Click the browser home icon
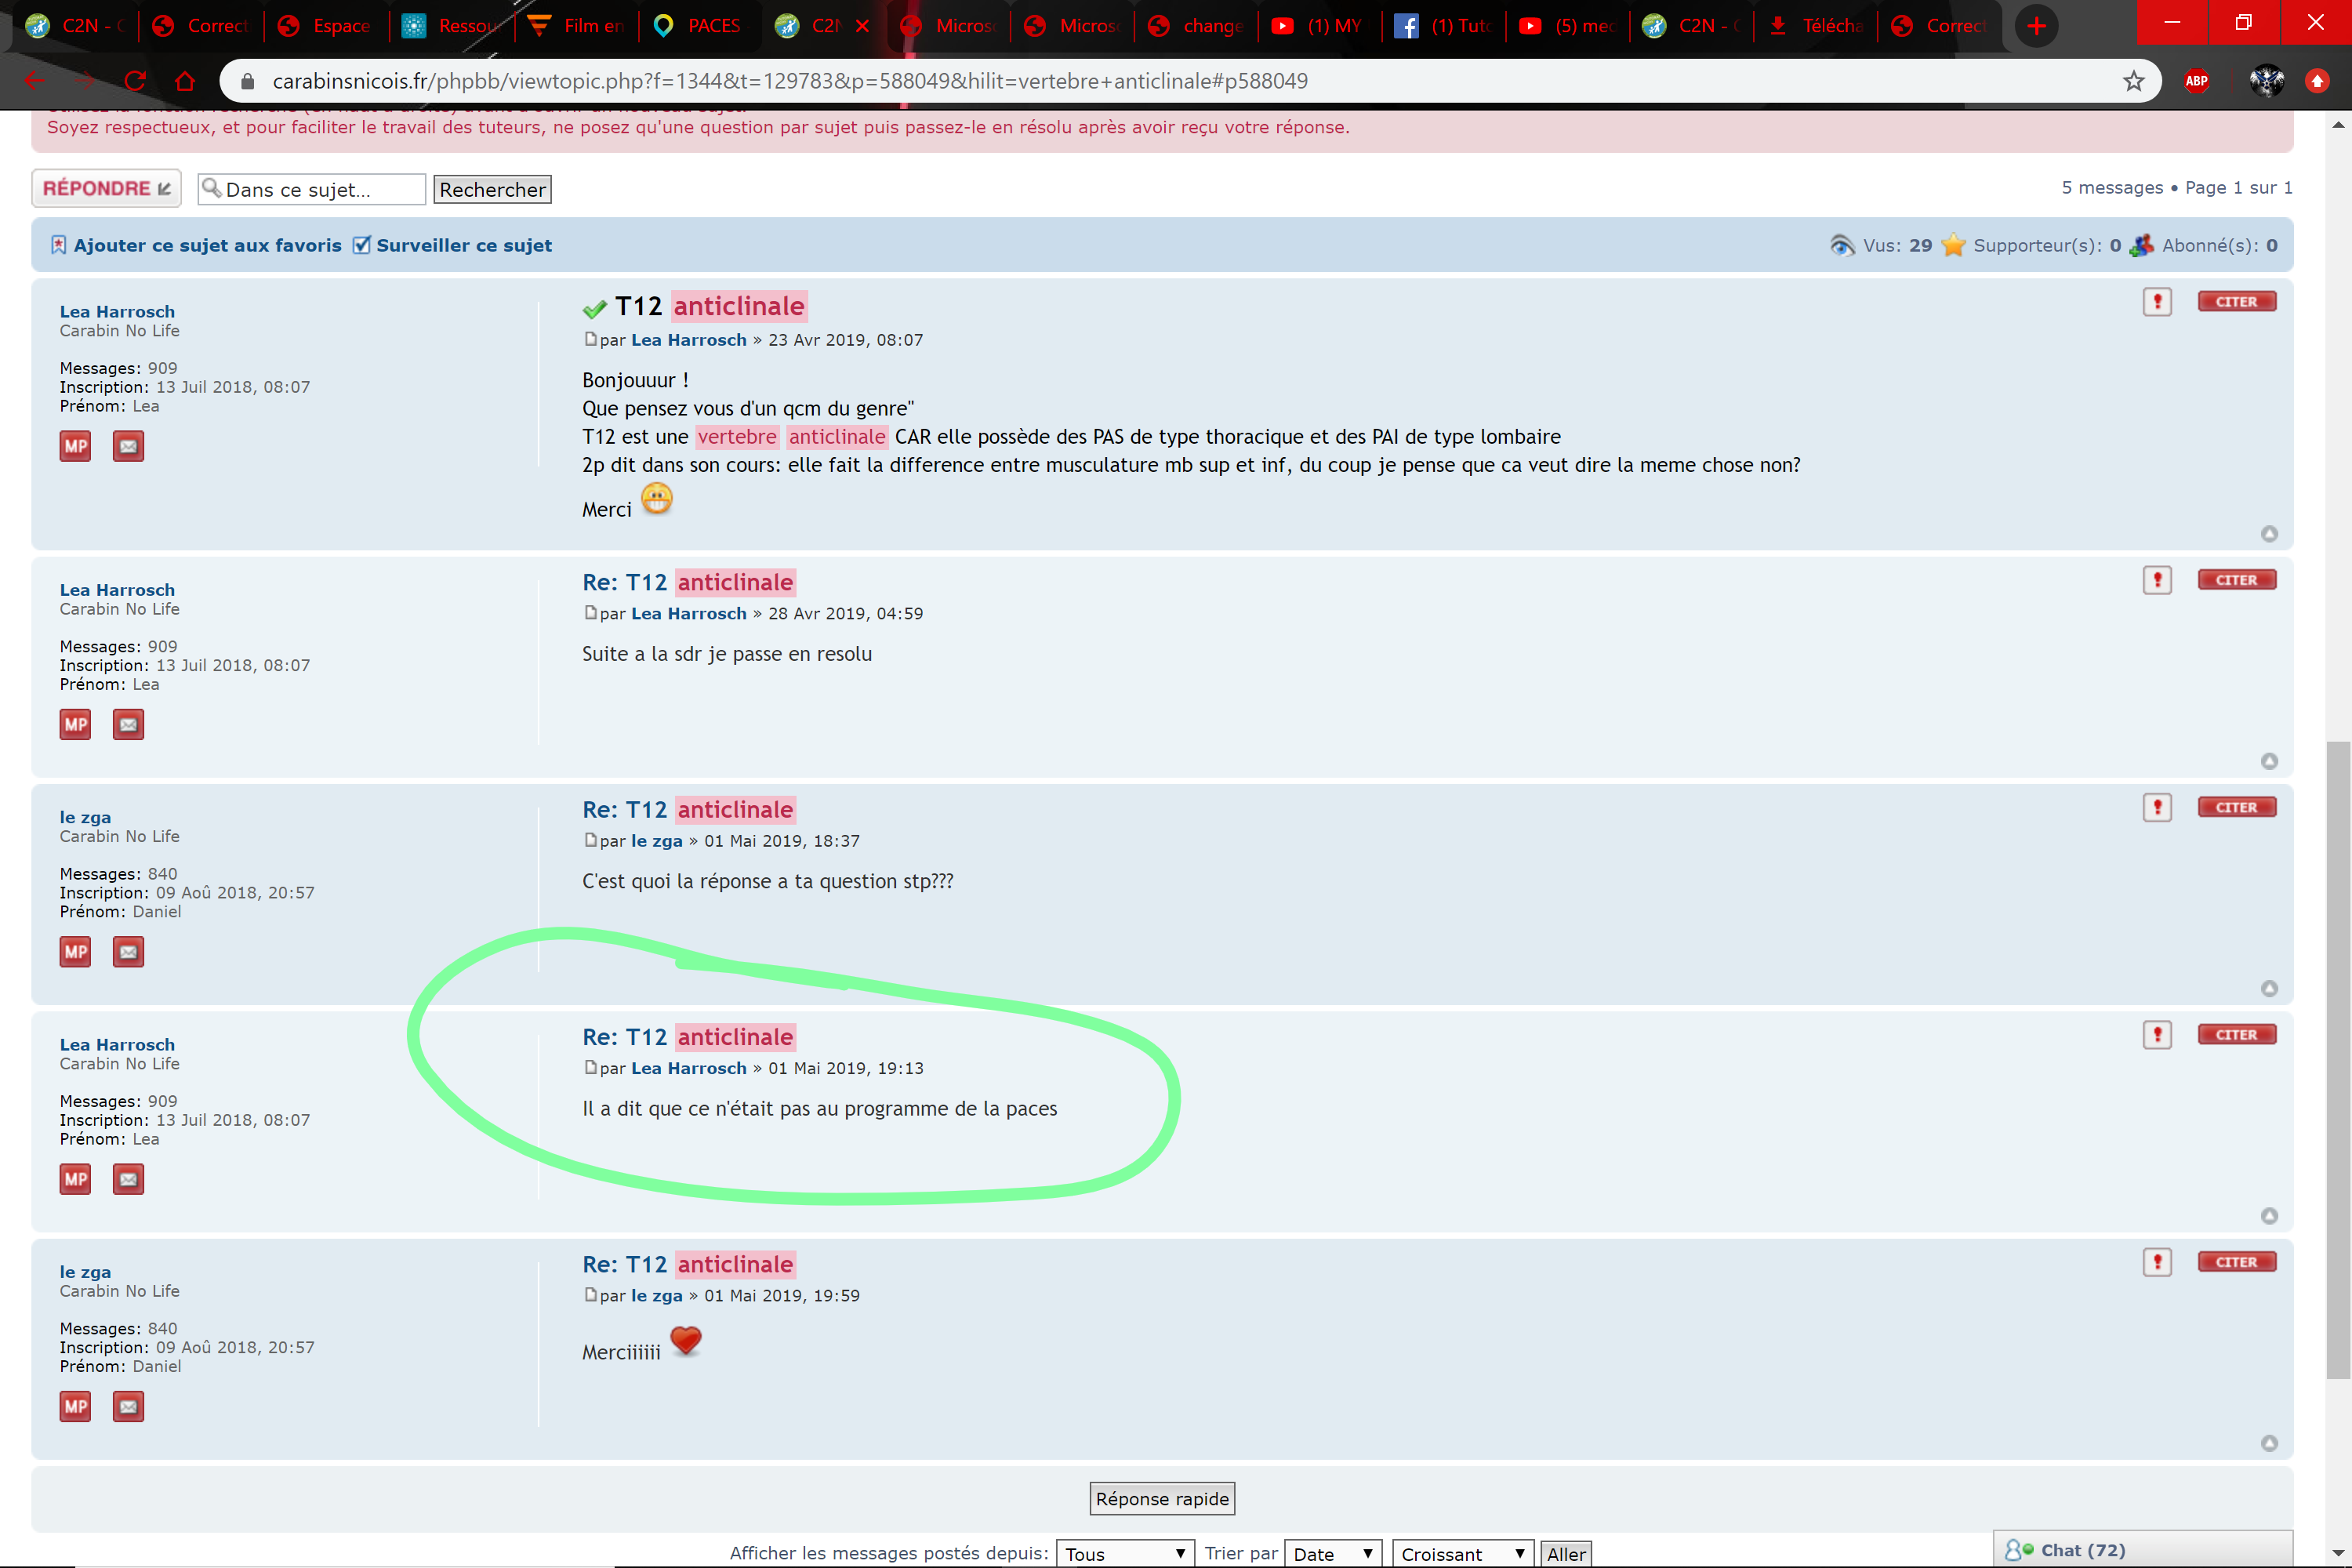Image resolution: width=2352 pixels, height=1568 pixels. point(185,81)
